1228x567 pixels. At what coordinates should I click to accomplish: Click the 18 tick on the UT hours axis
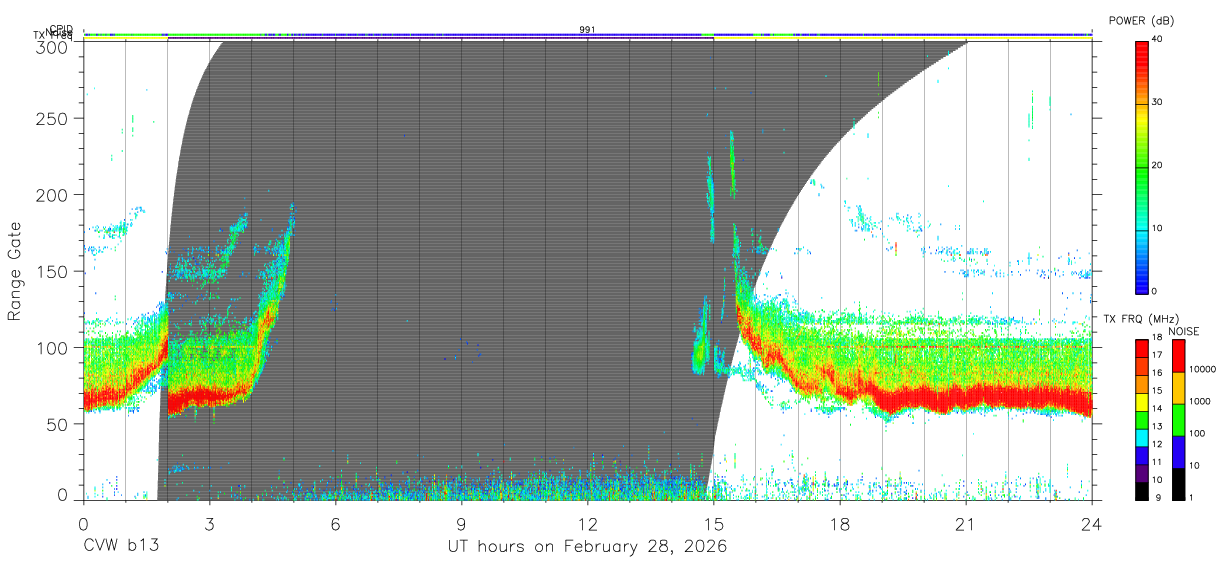click(x=840, y=523)
